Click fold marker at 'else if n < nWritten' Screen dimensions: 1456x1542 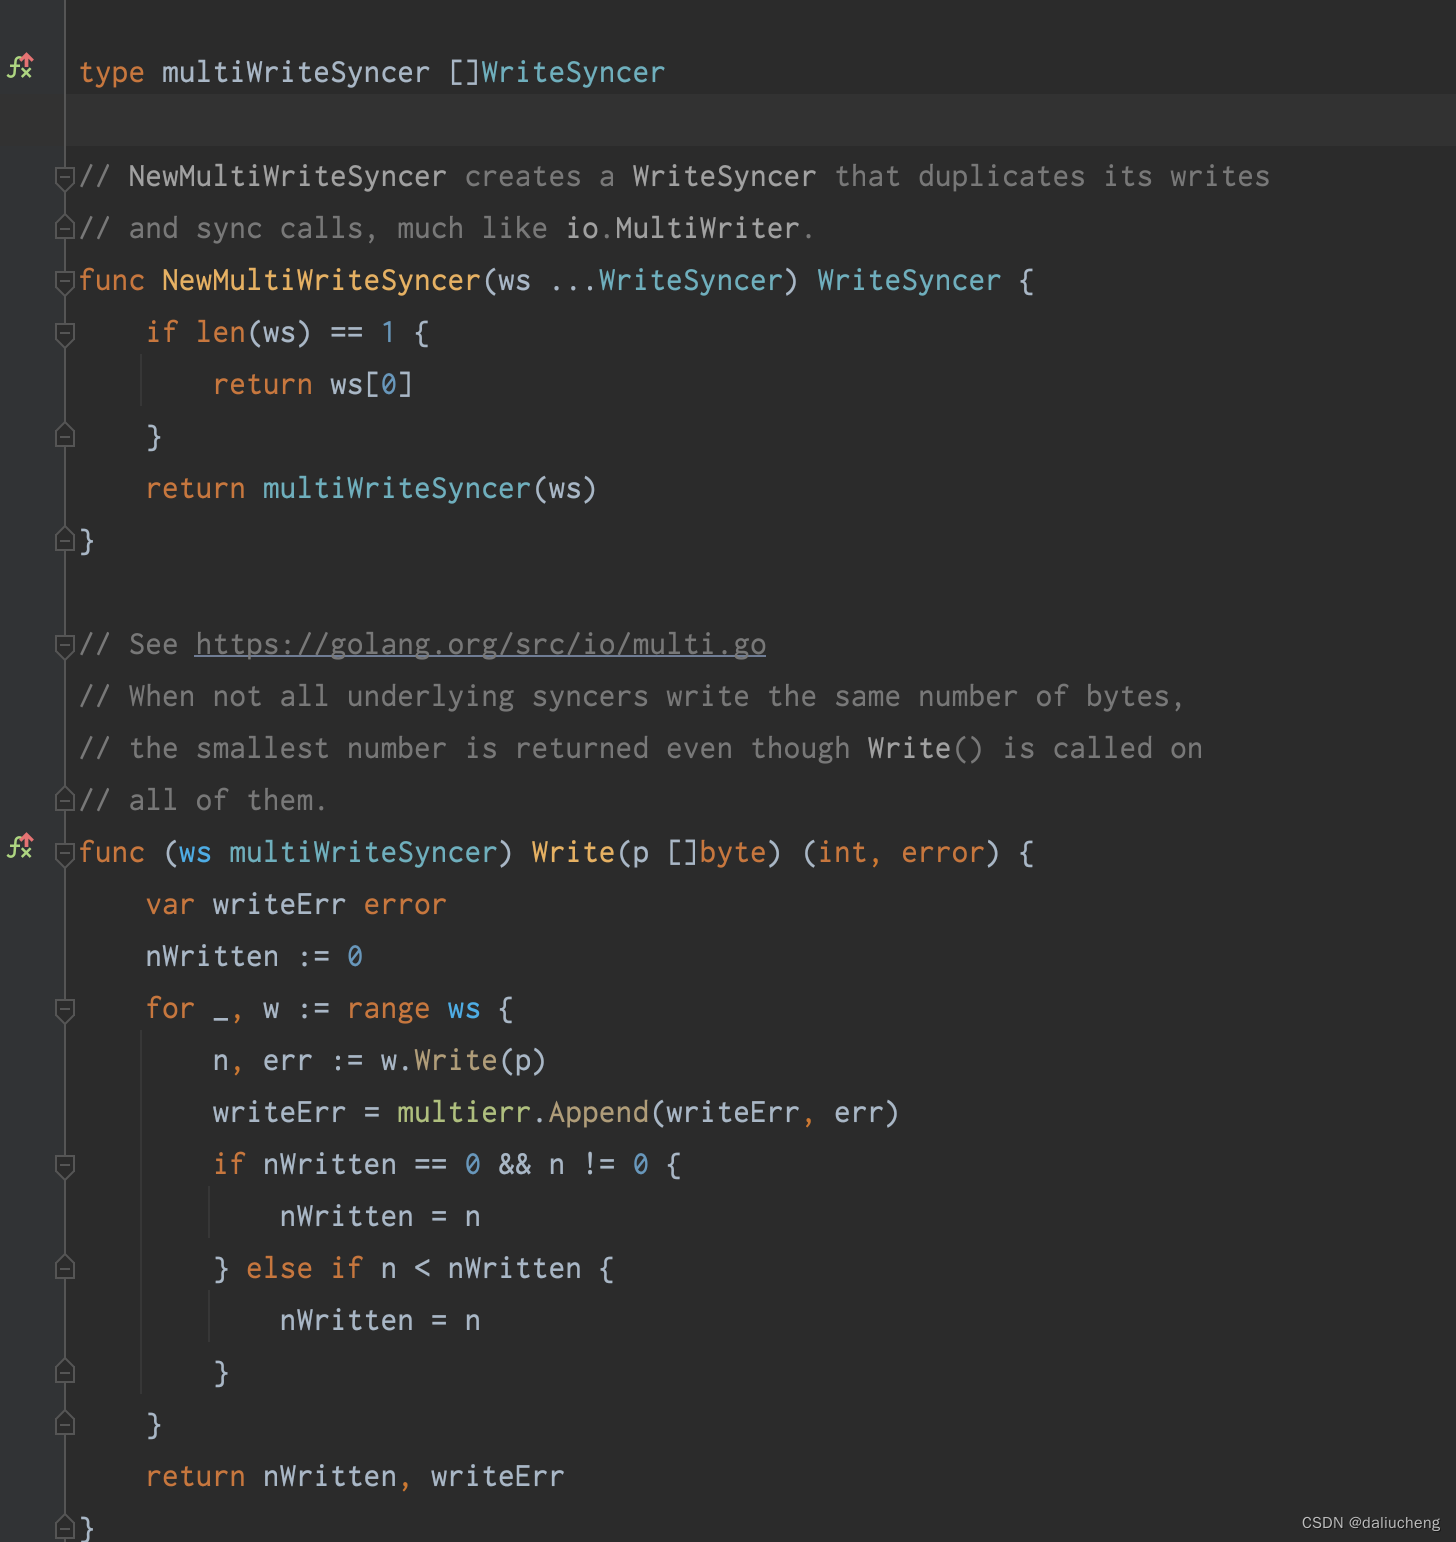pos(65,1269)
